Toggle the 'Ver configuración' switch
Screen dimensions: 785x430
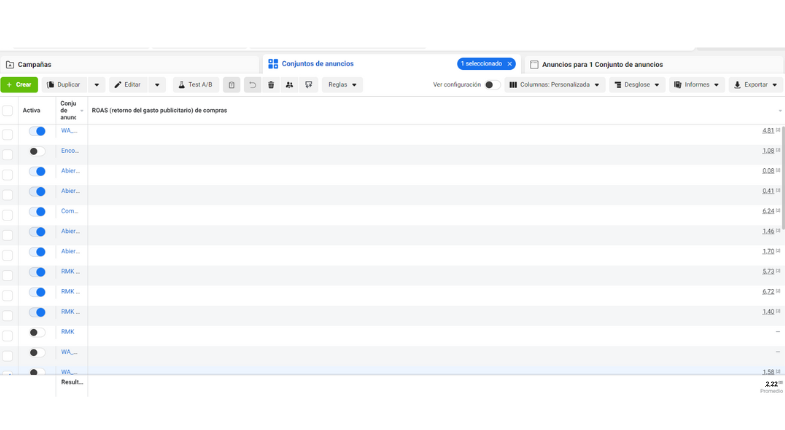491,85
